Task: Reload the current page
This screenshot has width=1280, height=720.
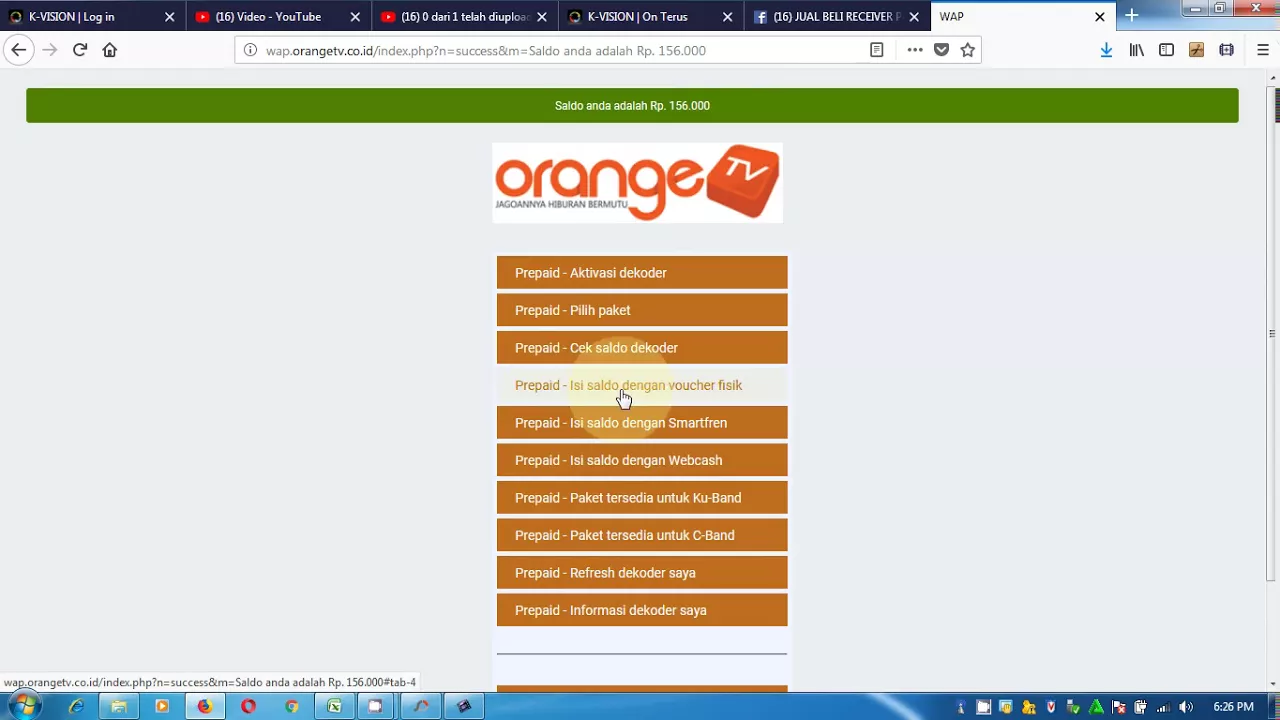Action: click(80, 50)
